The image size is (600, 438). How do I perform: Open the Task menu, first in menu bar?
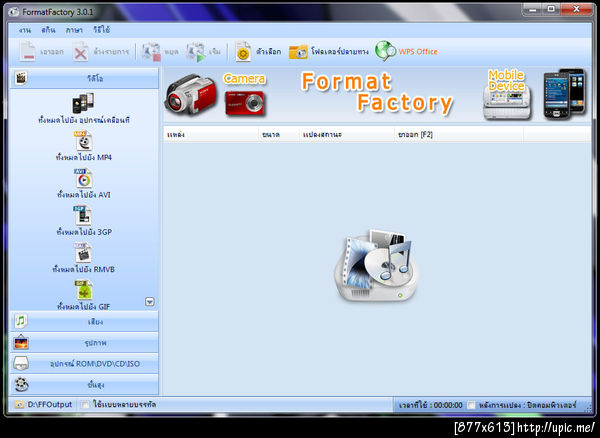click(x=25, y=30)
